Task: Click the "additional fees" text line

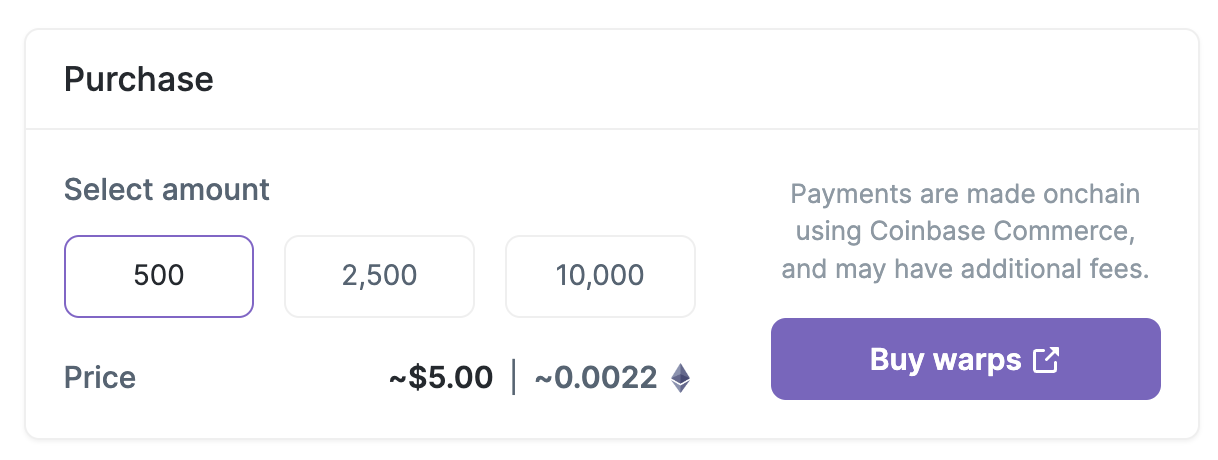Action: point(965,270)
